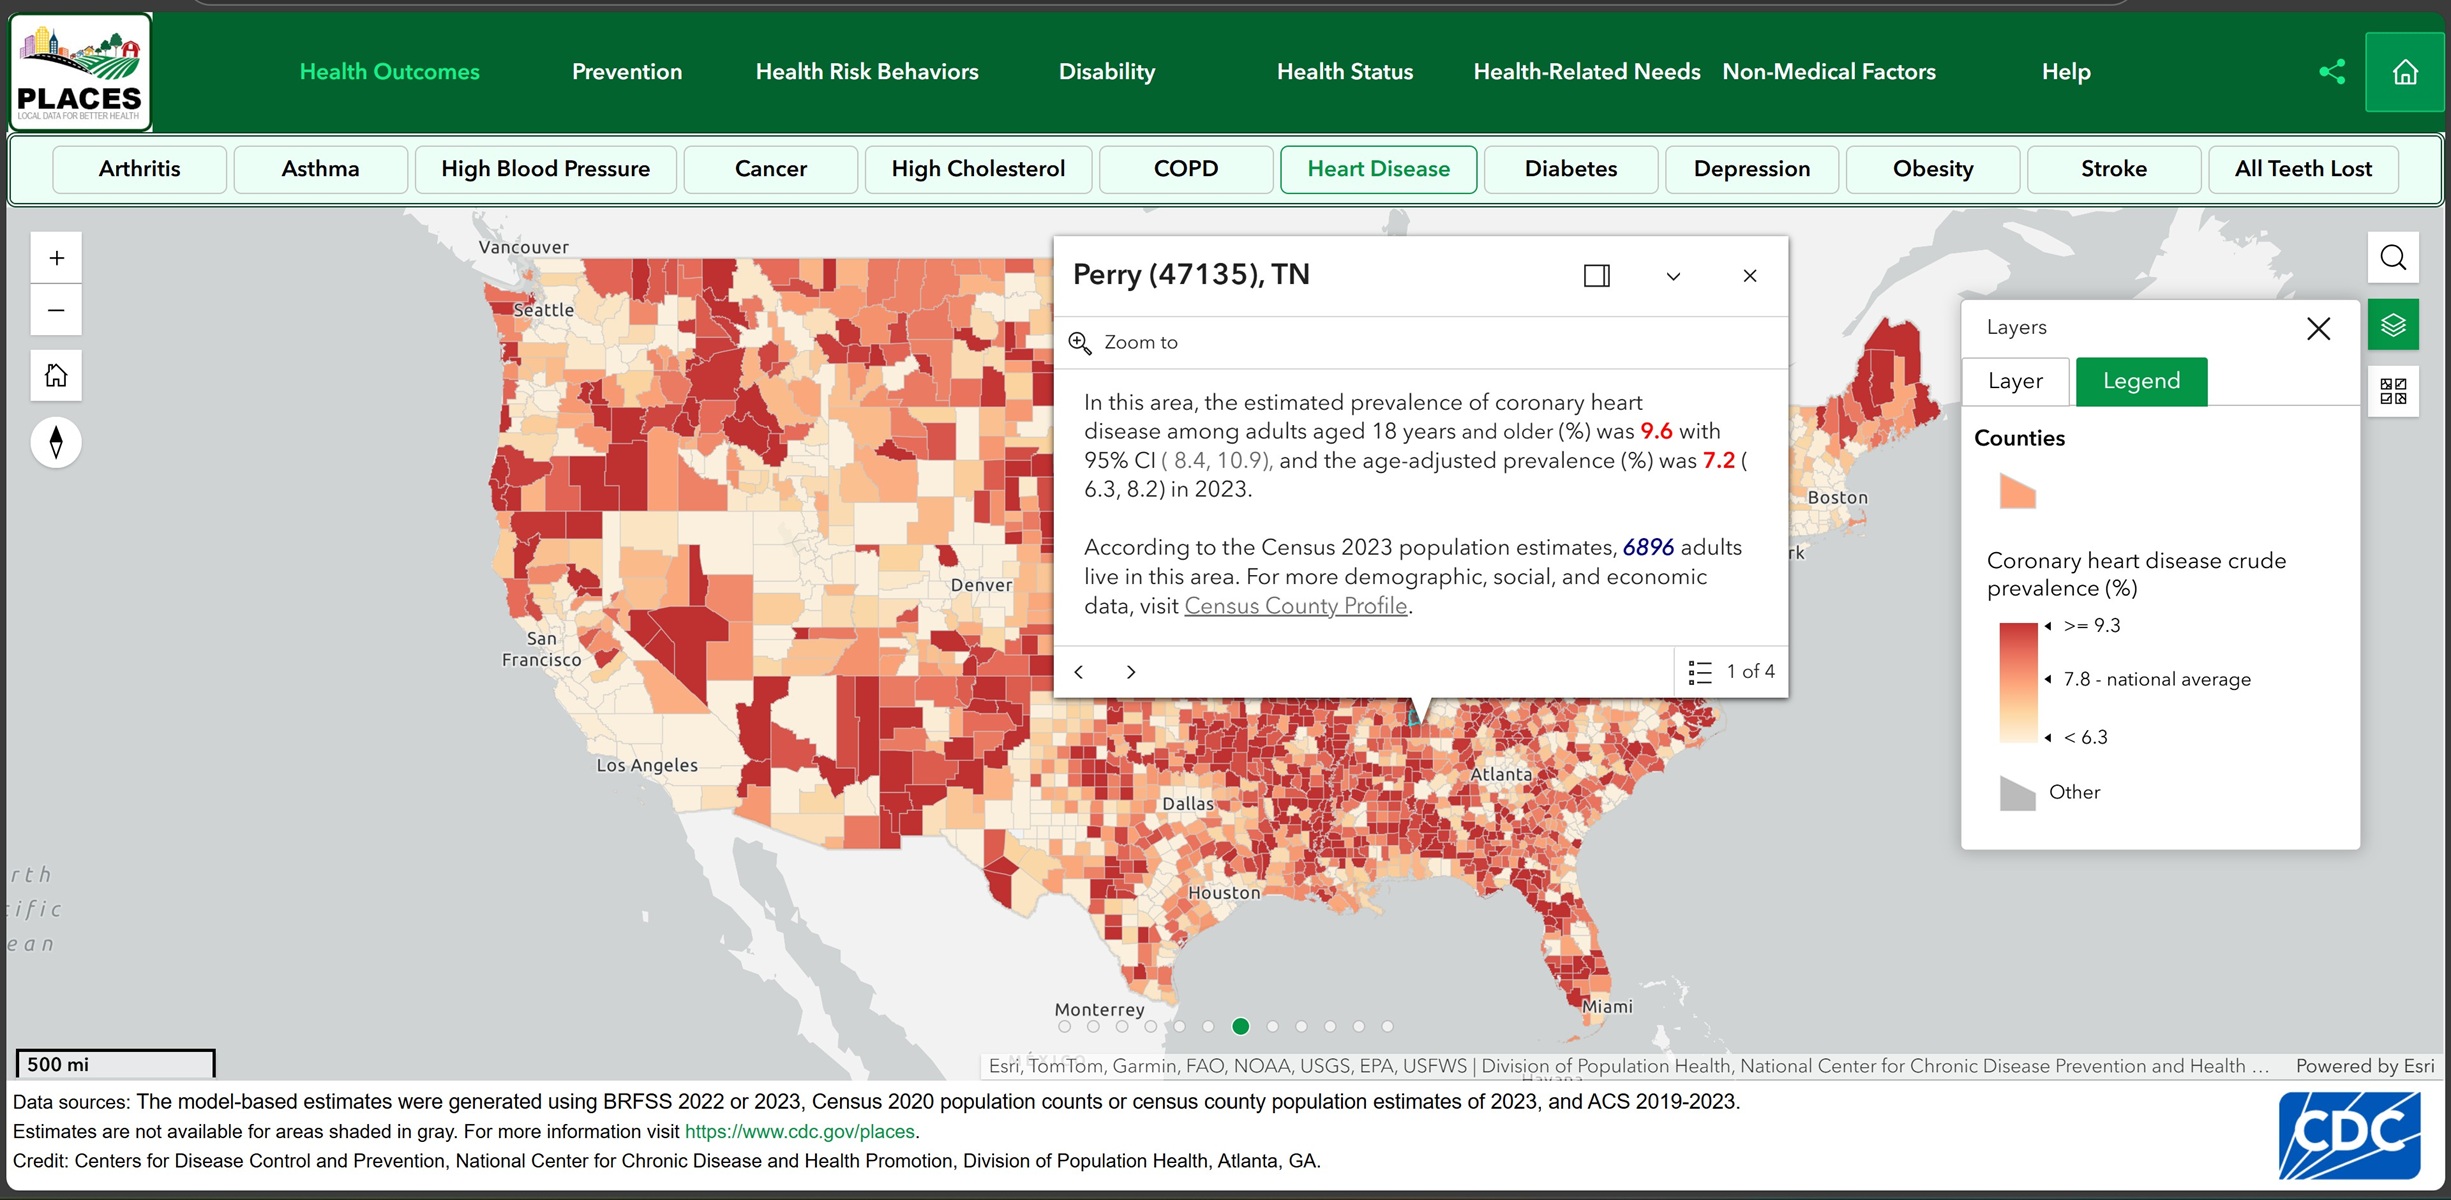Click the default extent home icon on the map
The image size is (2451, 1200).
click(x=56, y=375)
